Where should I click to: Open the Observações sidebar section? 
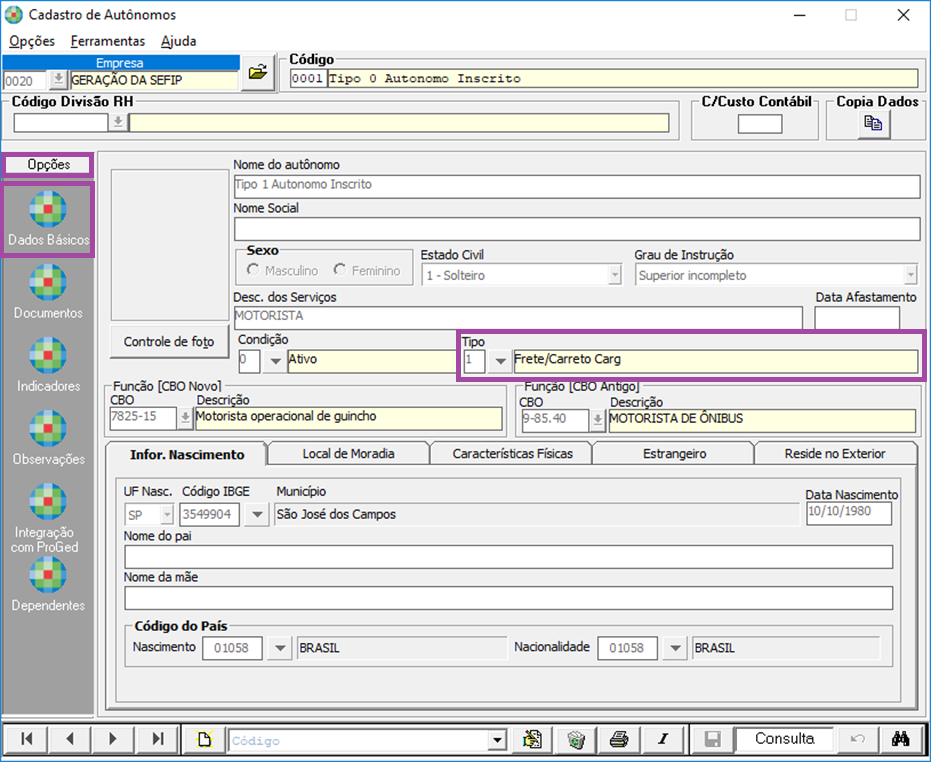tap(48, 439)
